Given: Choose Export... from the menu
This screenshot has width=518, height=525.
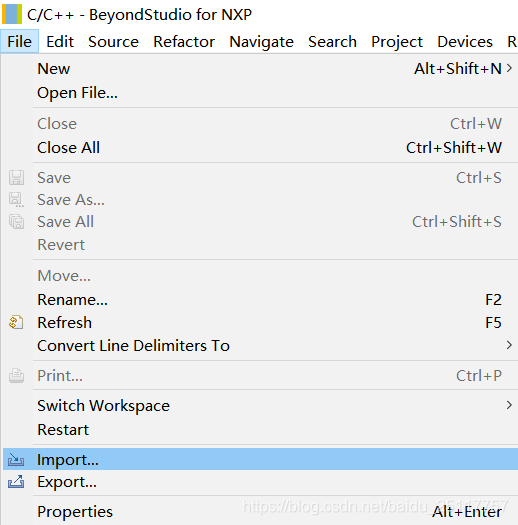Looking at the screenshot, I should 259,482.
